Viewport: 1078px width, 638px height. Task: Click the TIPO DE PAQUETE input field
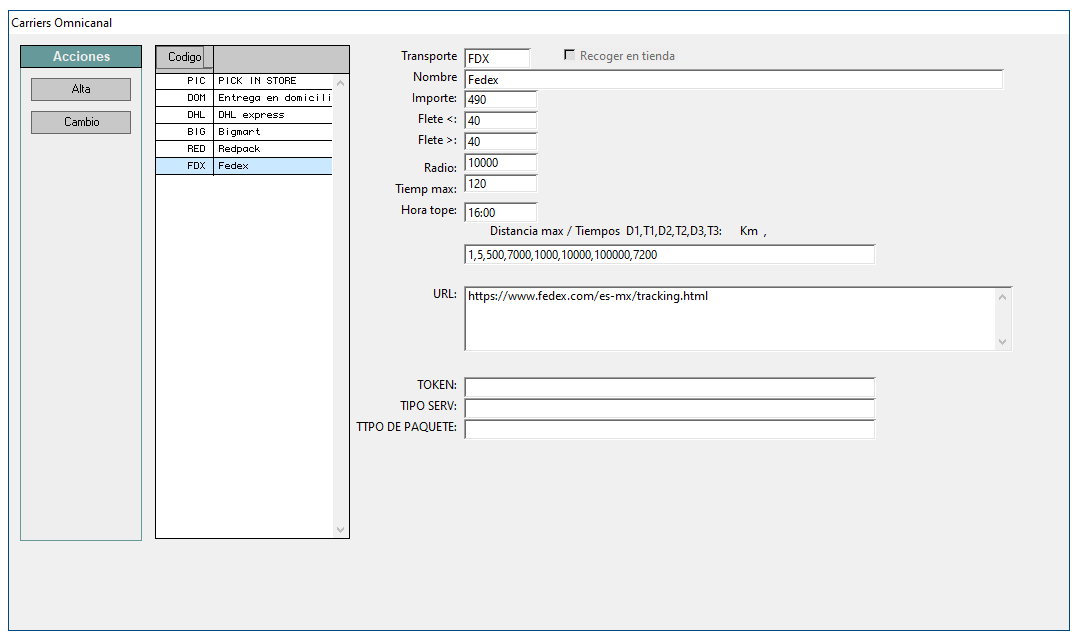click(x=670, y=430)
